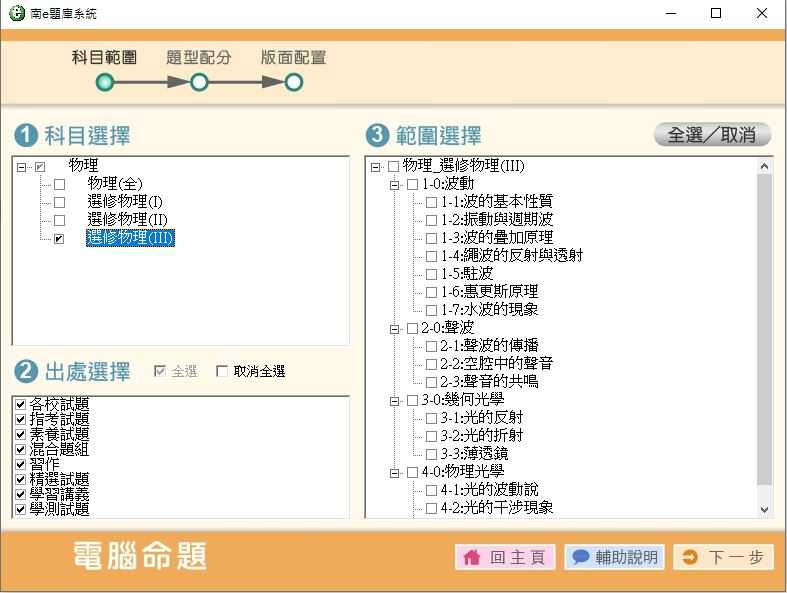Check 1-2:振動與週期波 checkbox
The image size is (787, 593).
click(x=431, y=220)
